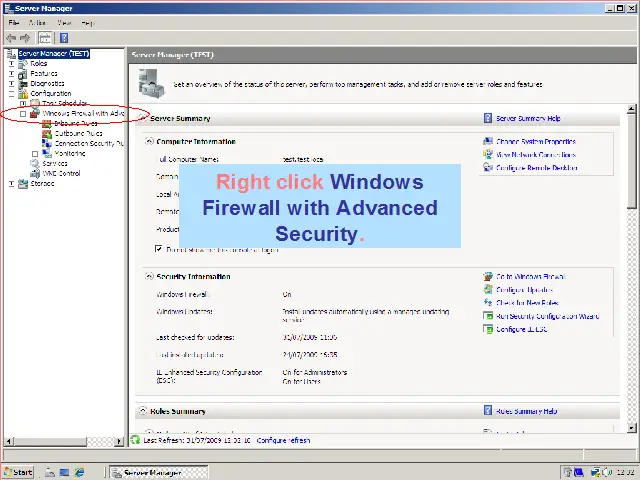The image size is (640, 480).
Task: Click the vertical scrollbar down arrow
Action: (631, 428)
